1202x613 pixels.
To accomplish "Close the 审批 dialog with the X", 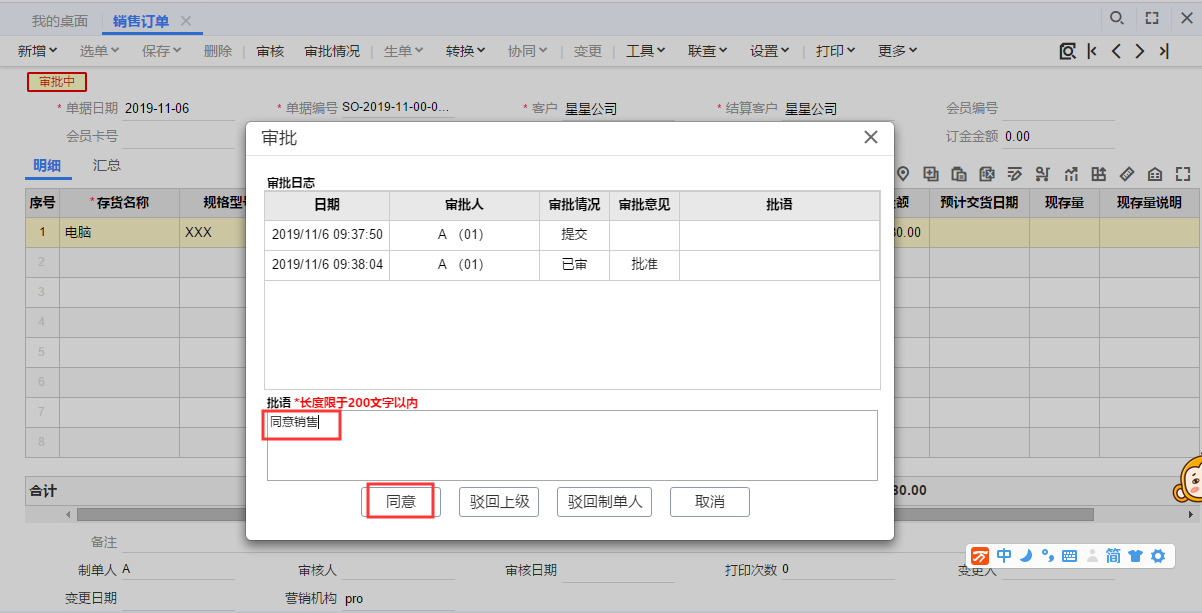I will tap(871, 138).
